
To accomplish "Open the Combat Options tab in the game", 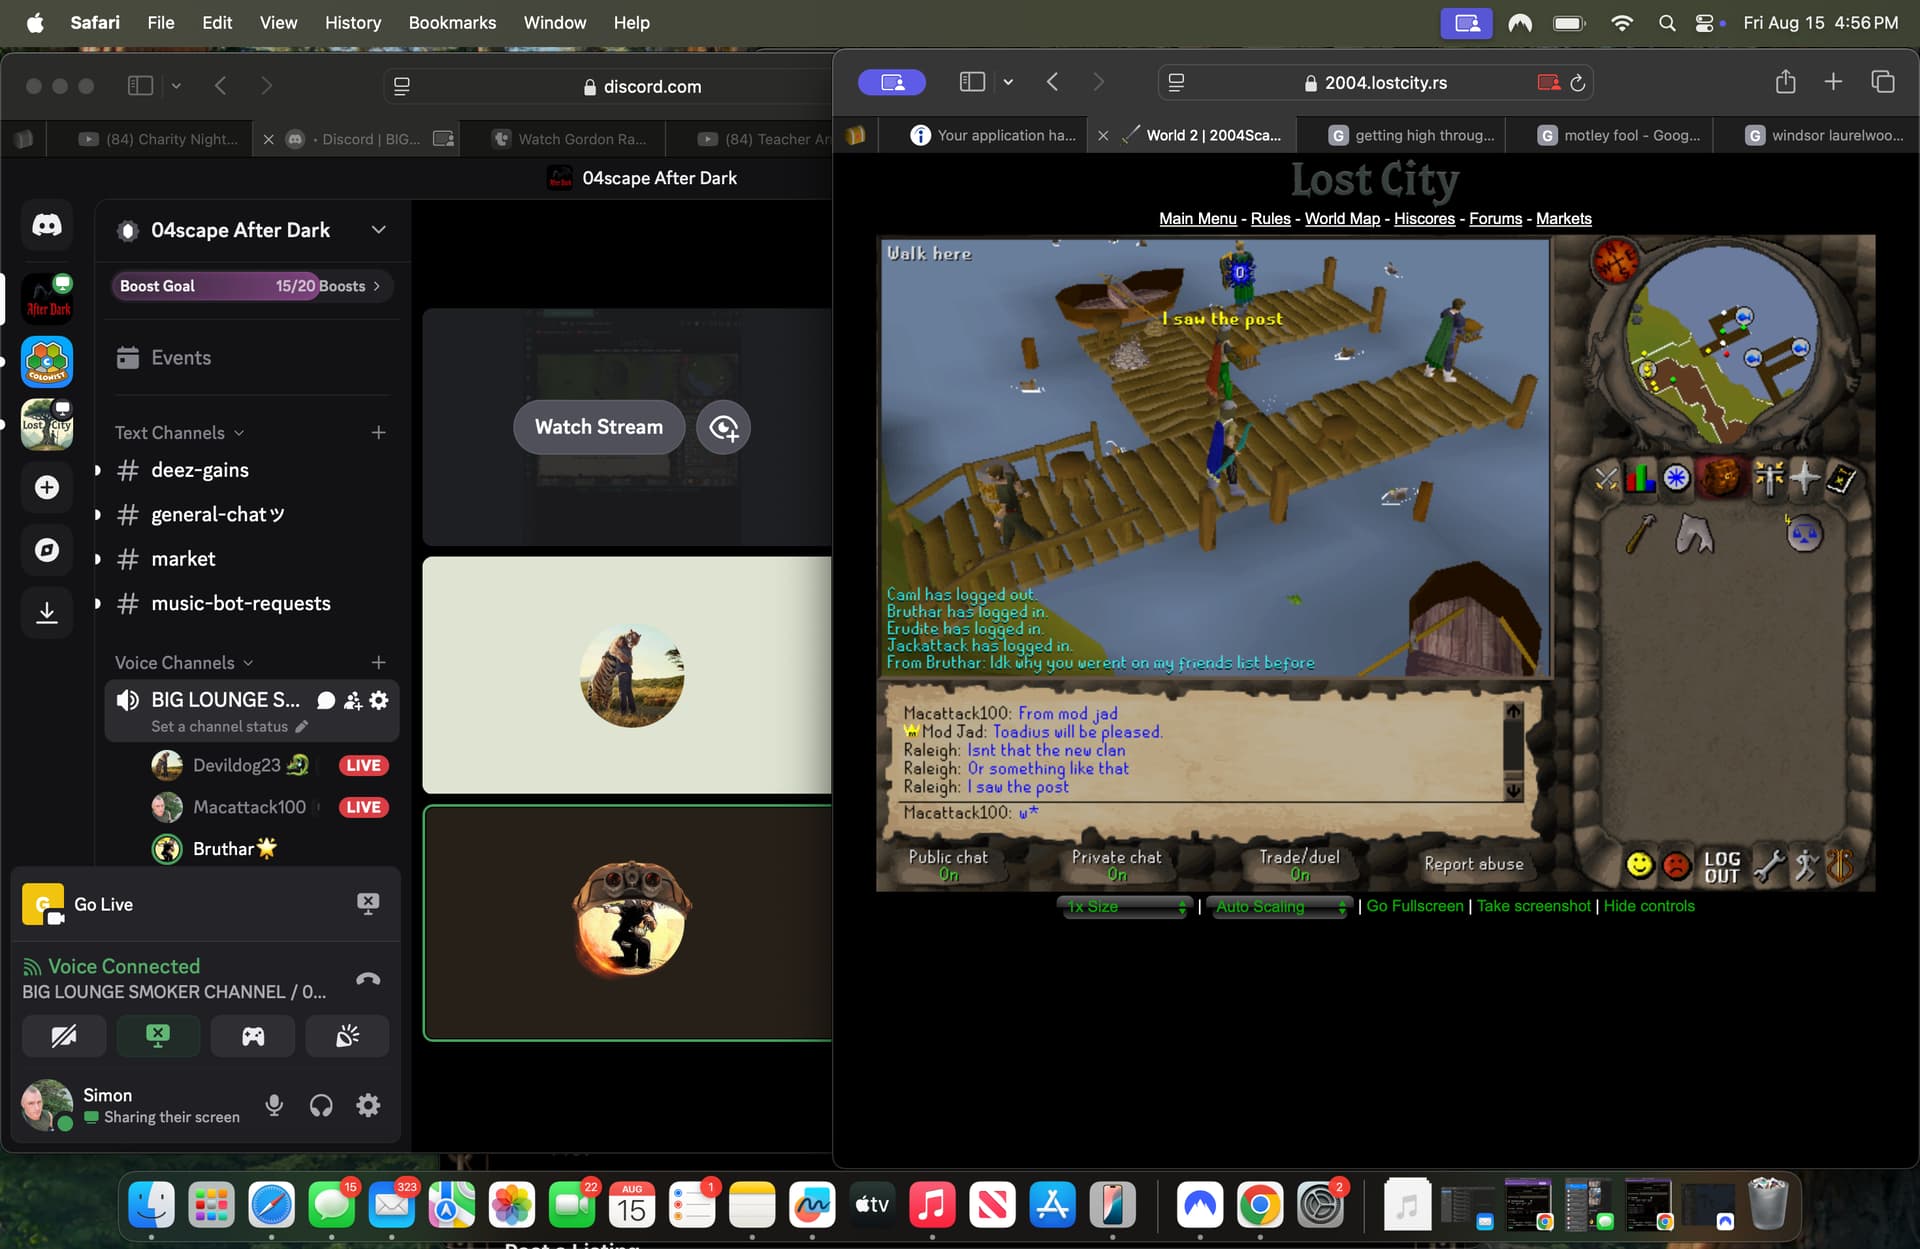I will click(x=1606, y=479).
